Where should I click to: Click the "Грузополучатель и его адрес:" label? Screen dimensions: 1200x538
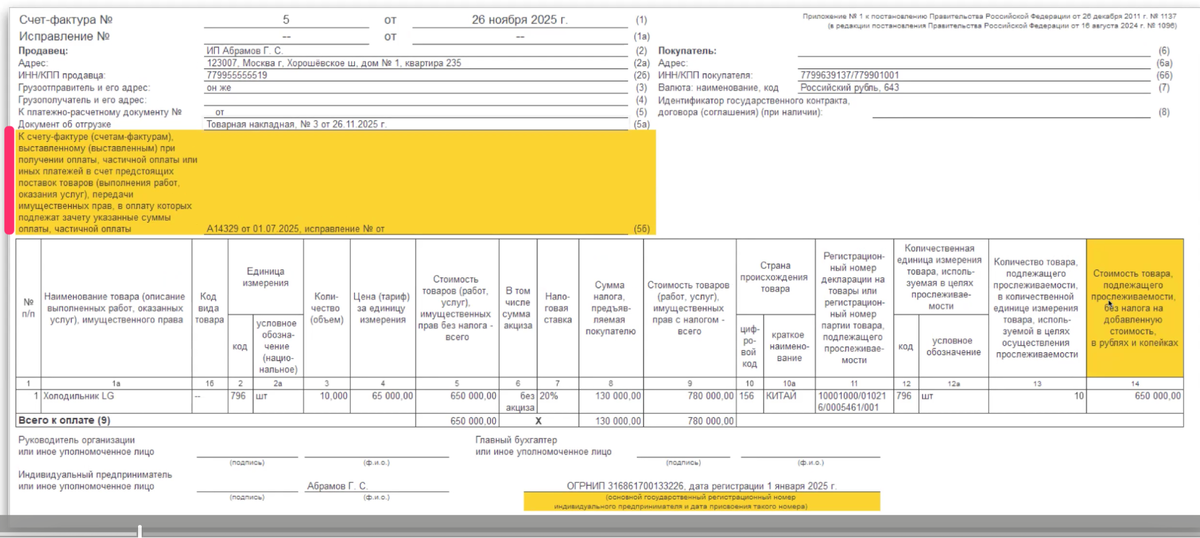click(x=80, y=100)
